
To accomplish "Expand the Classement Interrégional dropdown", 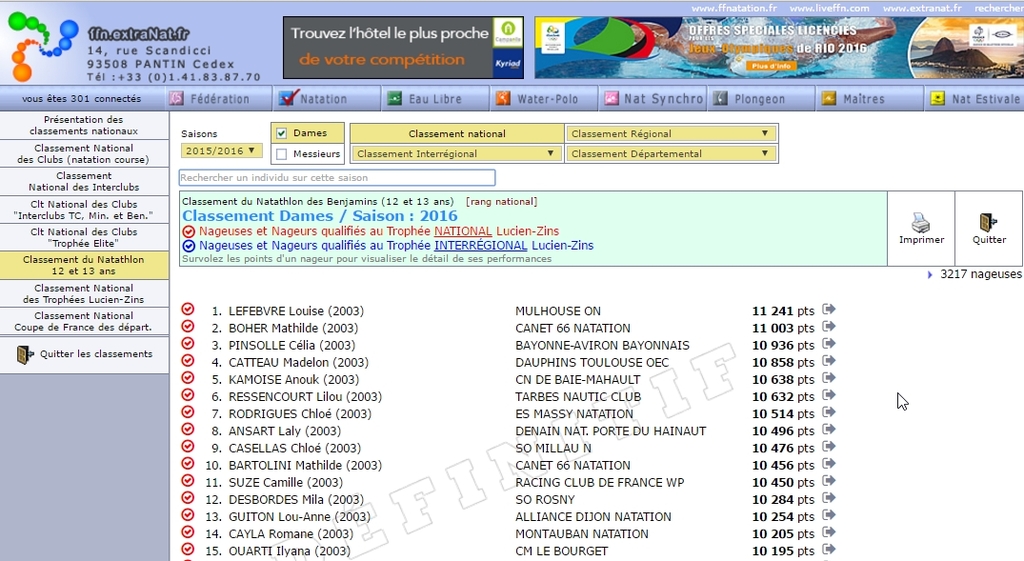I will (456, 154).
